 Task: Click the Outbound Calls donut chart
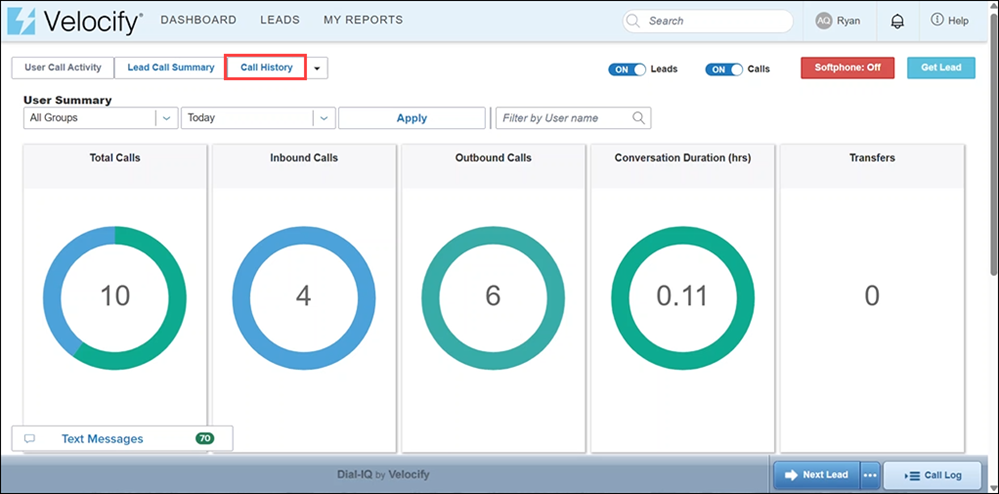tap(493, 298)
